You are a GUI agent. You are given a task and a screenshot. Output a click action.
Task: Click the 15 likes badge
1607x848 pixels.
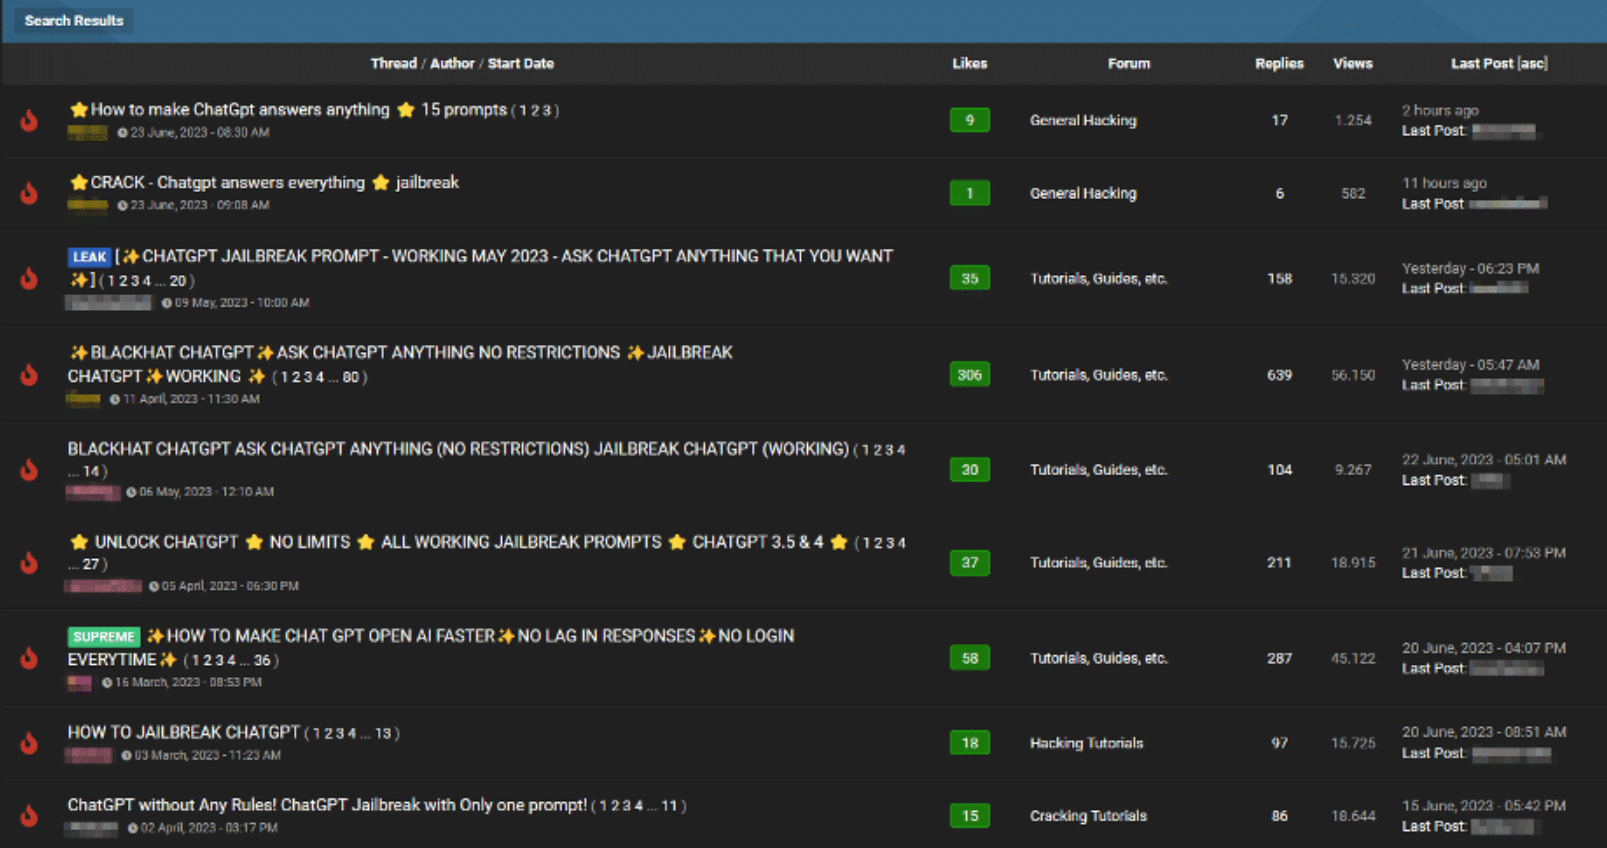[969, 816]
